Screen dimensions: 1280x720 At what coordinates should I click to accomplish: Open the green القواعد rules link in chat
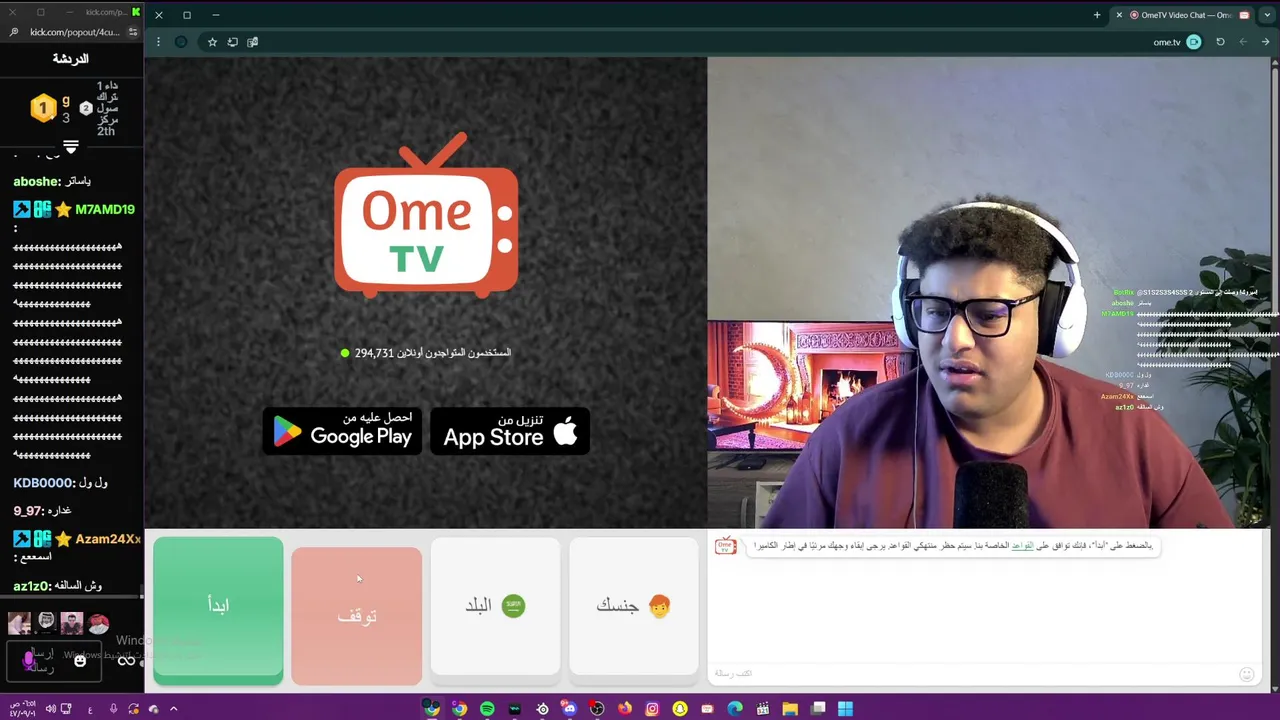[x=1022, y=545]
